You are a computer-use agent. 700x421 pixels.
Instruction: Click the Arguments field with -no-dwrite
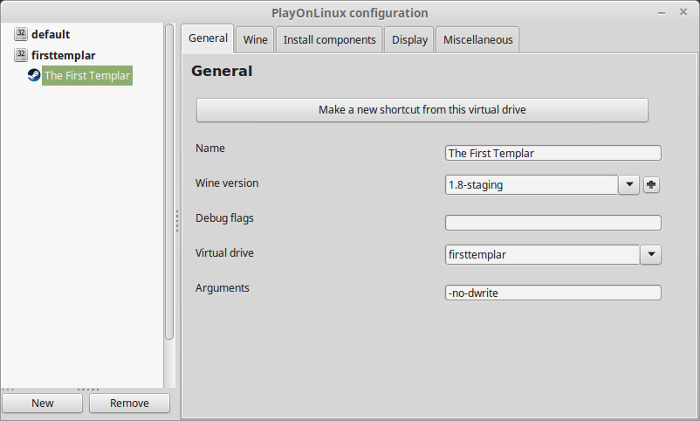click(553, 293)
